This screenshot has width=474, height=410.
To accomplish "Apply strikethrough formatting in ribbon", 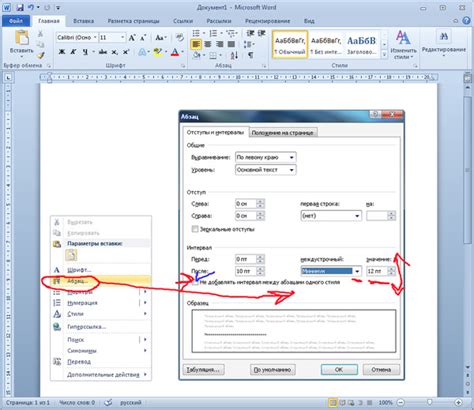I will click(103, 52).
